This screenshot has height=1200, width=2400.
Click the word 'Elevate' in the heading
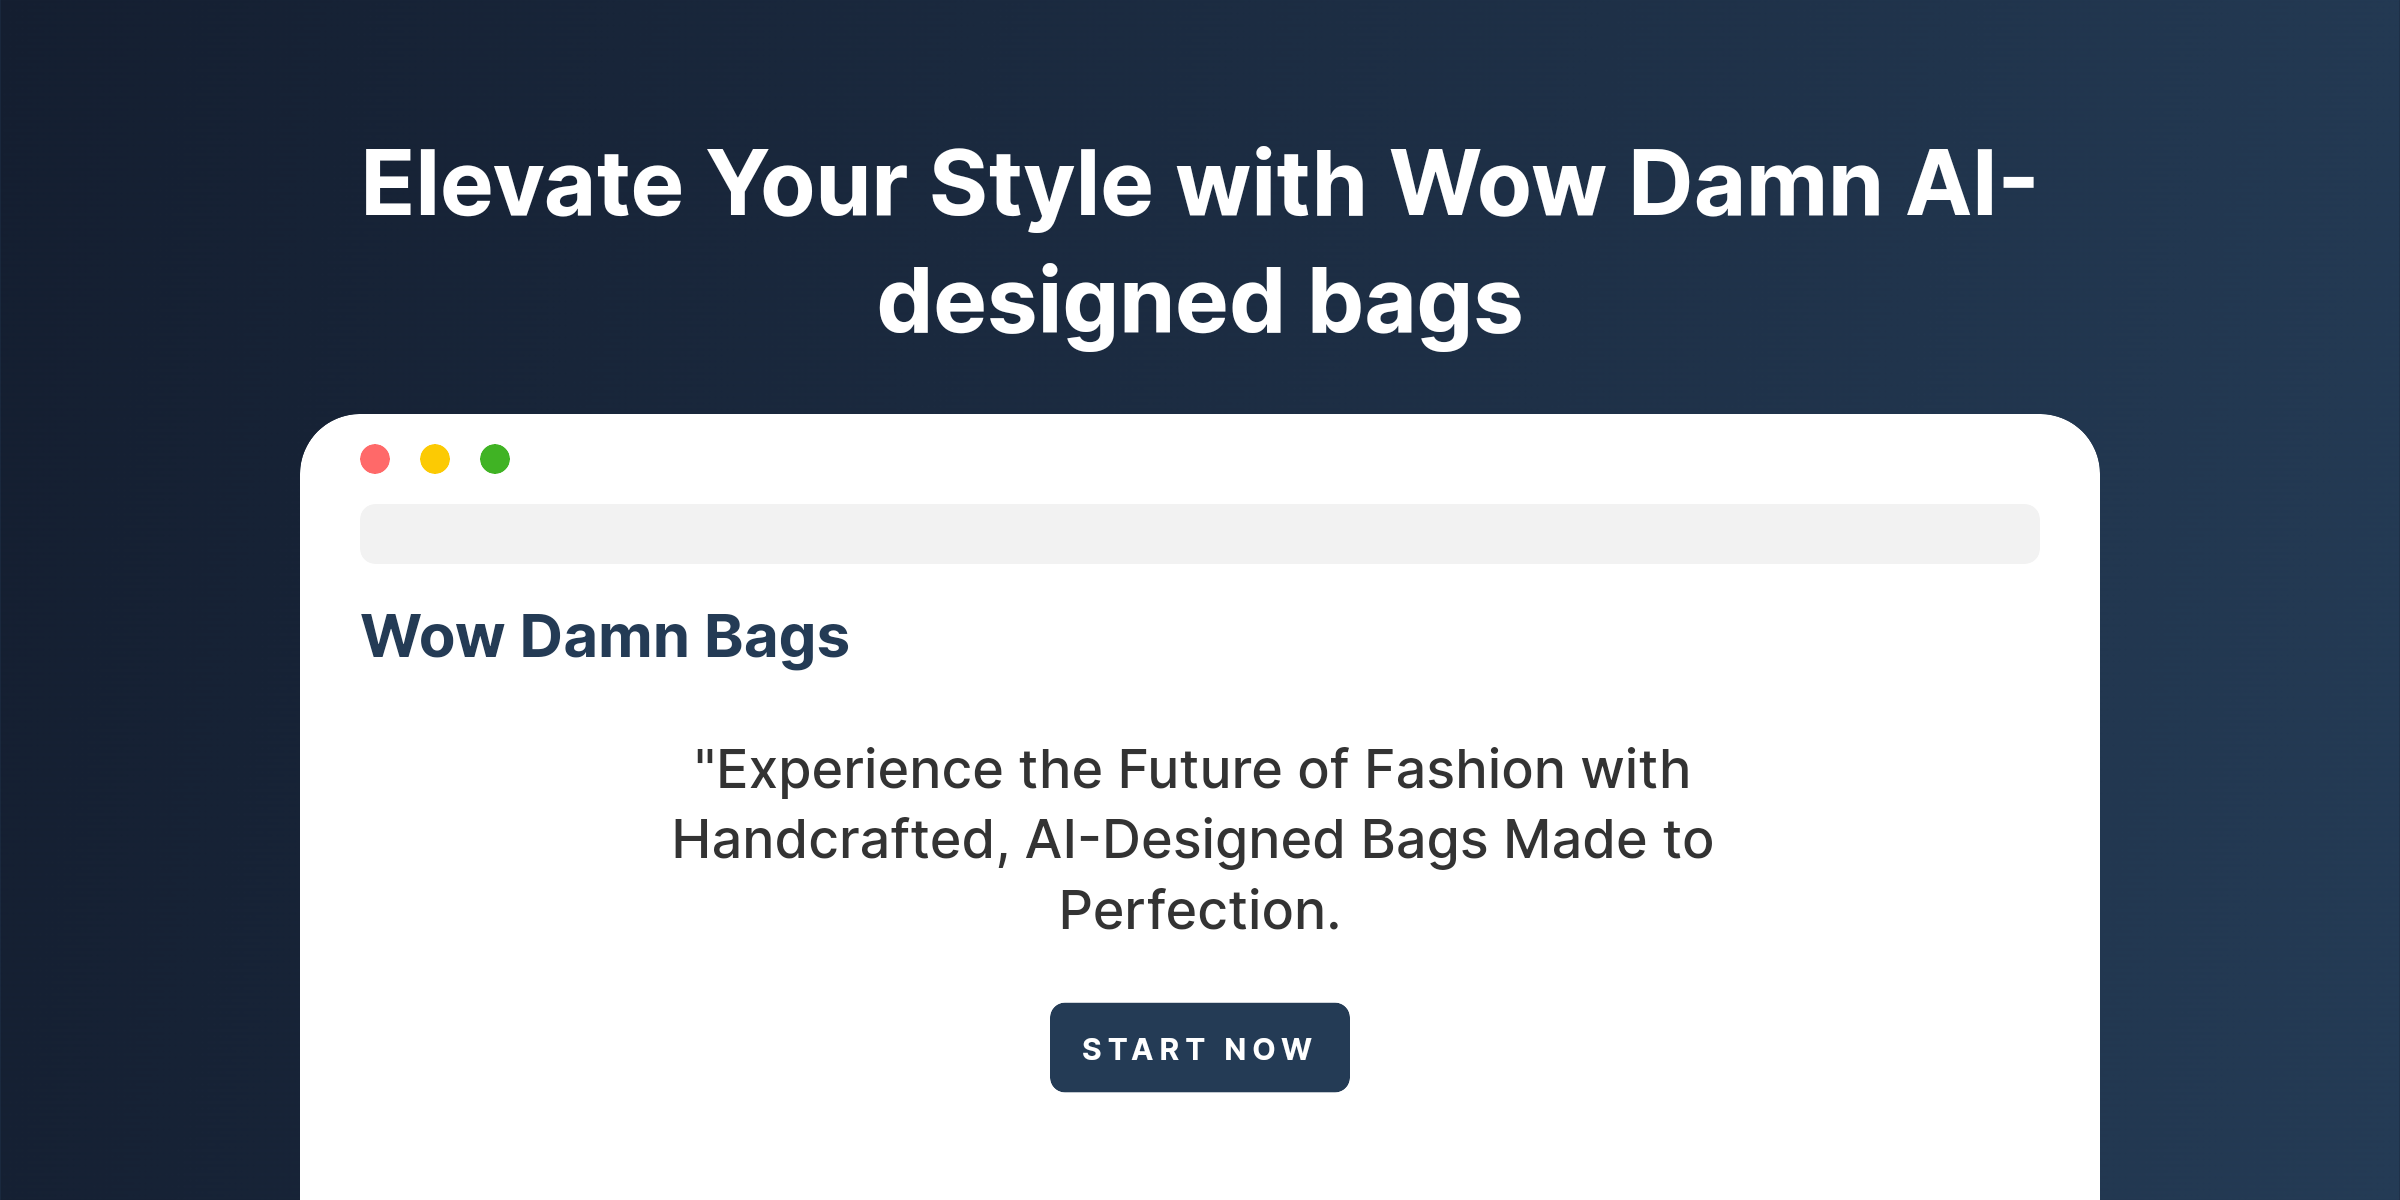click(x=522, y=184)
